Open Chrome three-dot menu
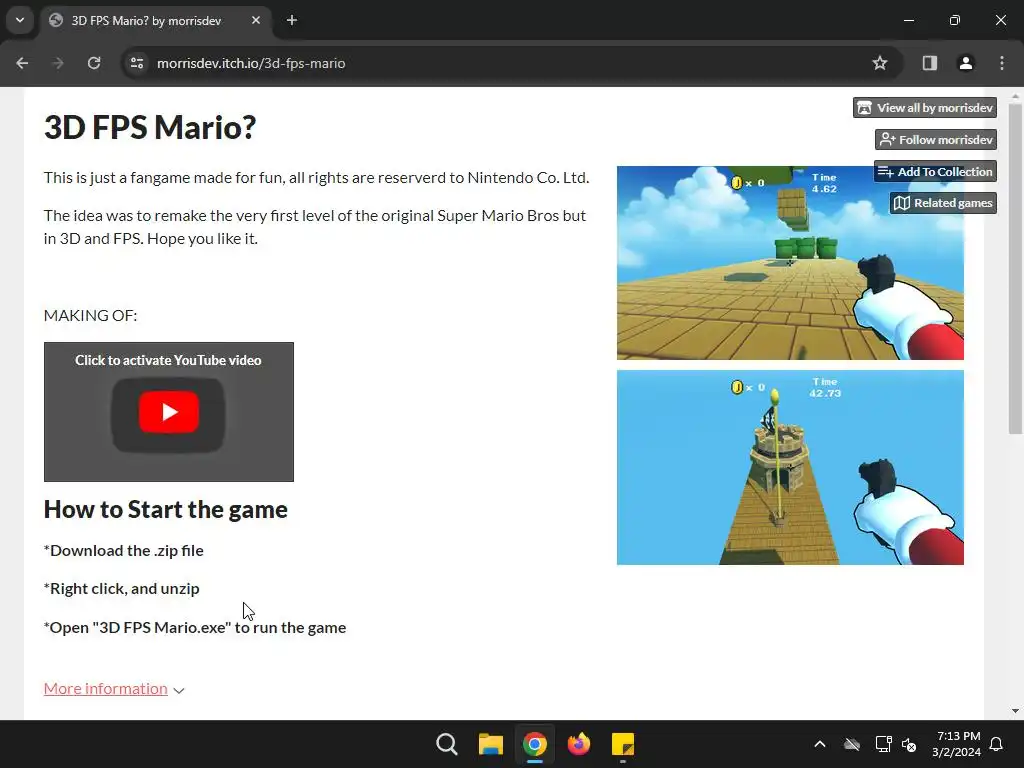Viewport: 1024px width, 768px height. click(x=1002, y=63)
